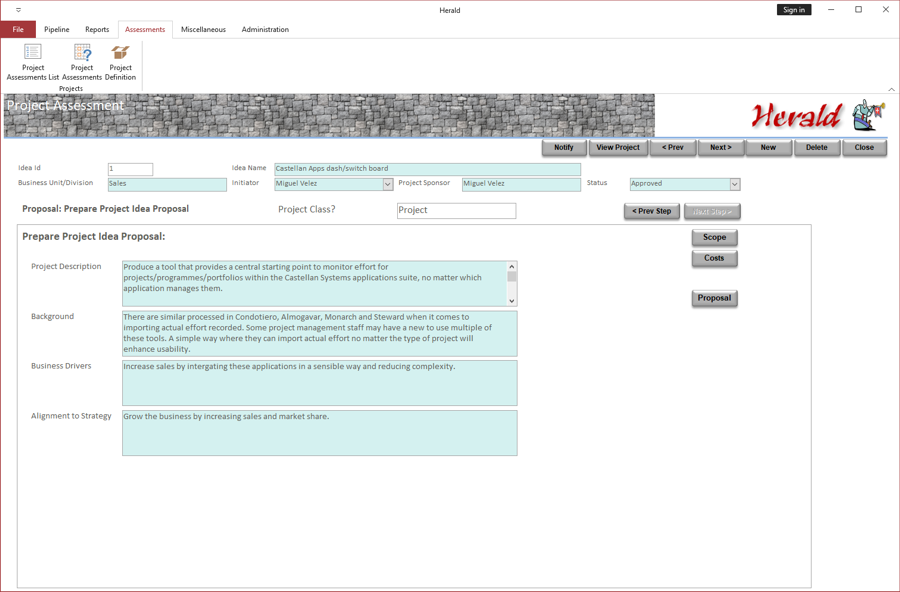Open the File tab

pyautogui.click(x=18, y=29)
